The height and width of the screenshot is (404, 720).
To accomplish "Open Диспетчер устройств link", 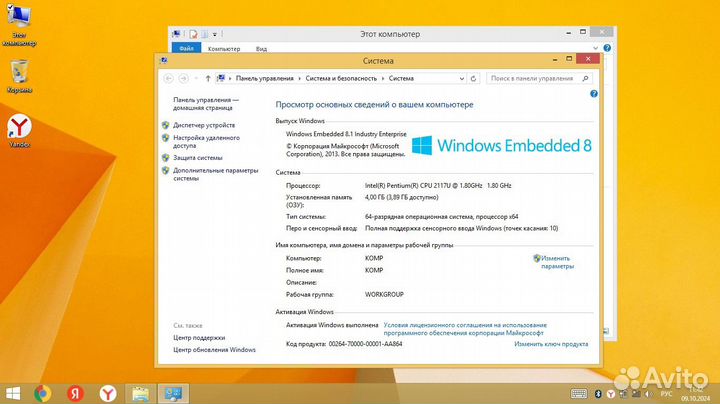I will click(x=204, y=125).
